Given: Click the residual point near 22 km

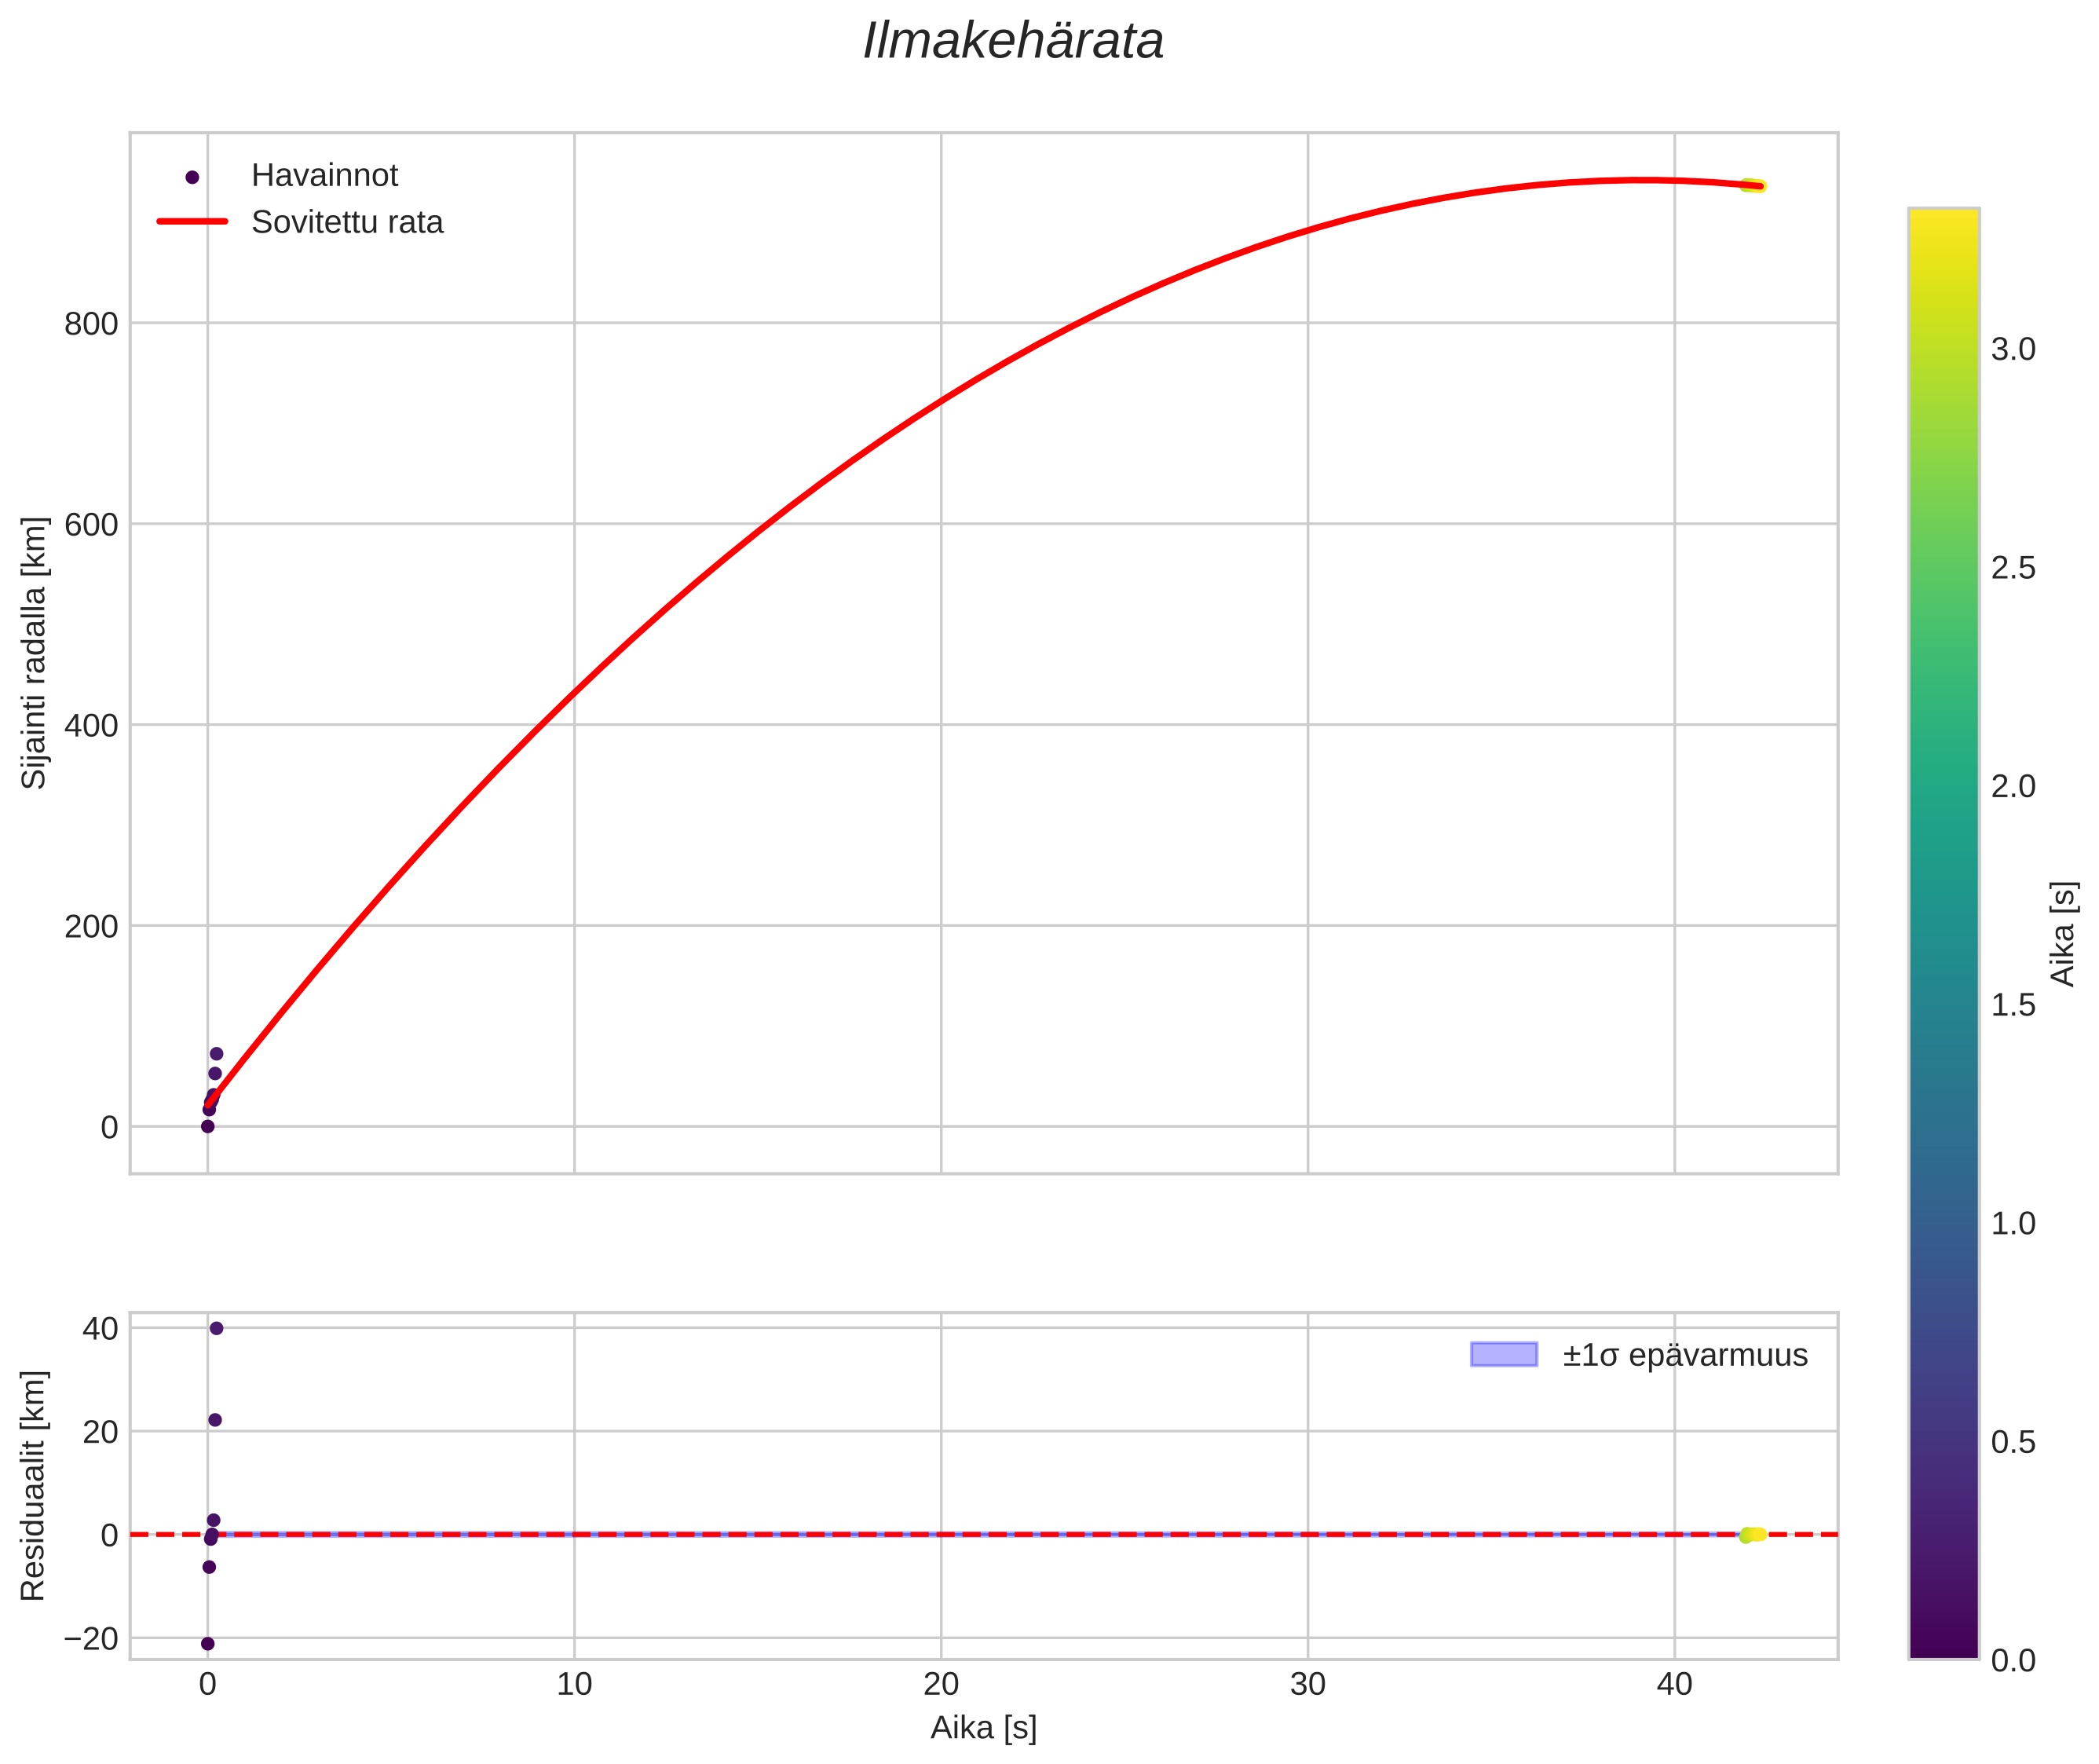Looking at the screenshot, I should [215, 1420].
